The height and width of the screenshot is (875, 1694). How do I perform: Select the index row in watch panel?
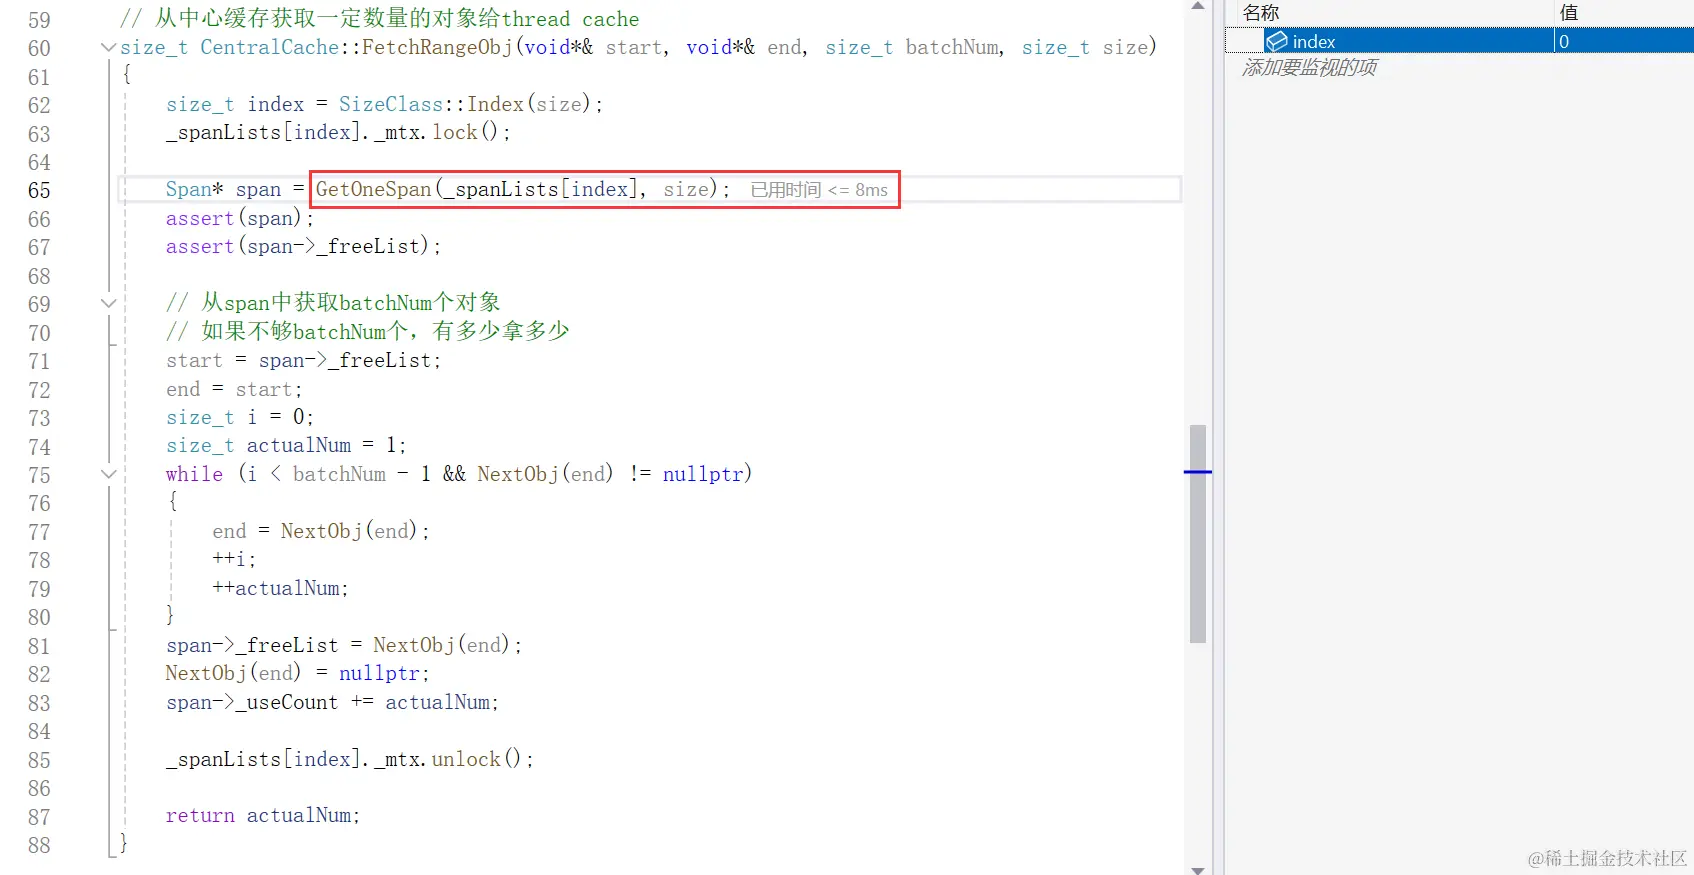tap(1459, 41)
